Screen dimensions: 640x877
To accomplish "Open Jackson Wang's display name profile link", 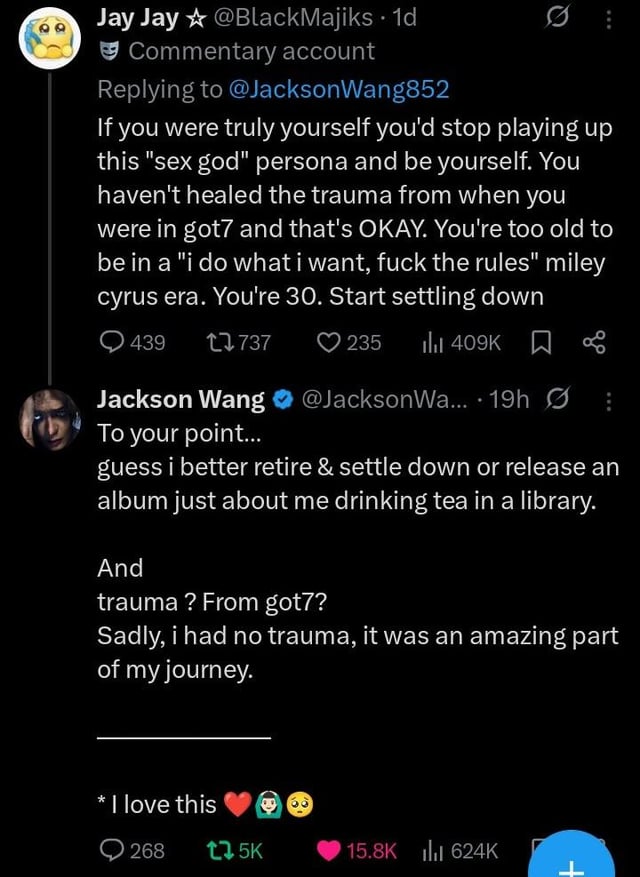I will tap(180, 401).
